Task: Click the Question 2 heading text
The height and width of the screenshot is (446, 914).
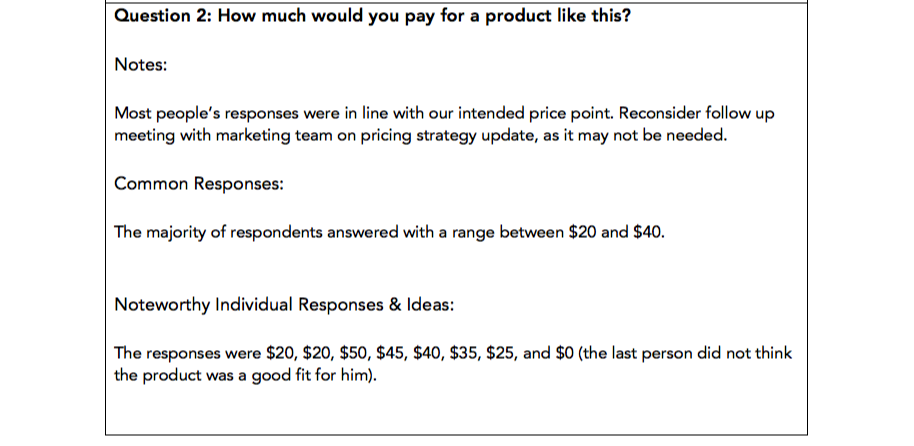Action: [x=372, y=17]
